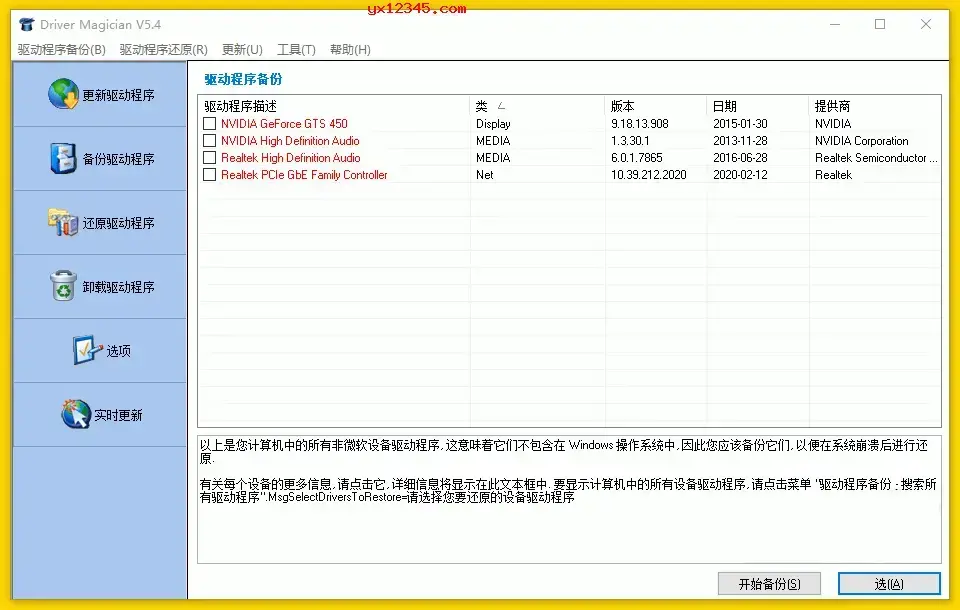This screenshot has height=610, width=960.
Task: Sort by the 类 column header
Action: (x=538, y=106)
